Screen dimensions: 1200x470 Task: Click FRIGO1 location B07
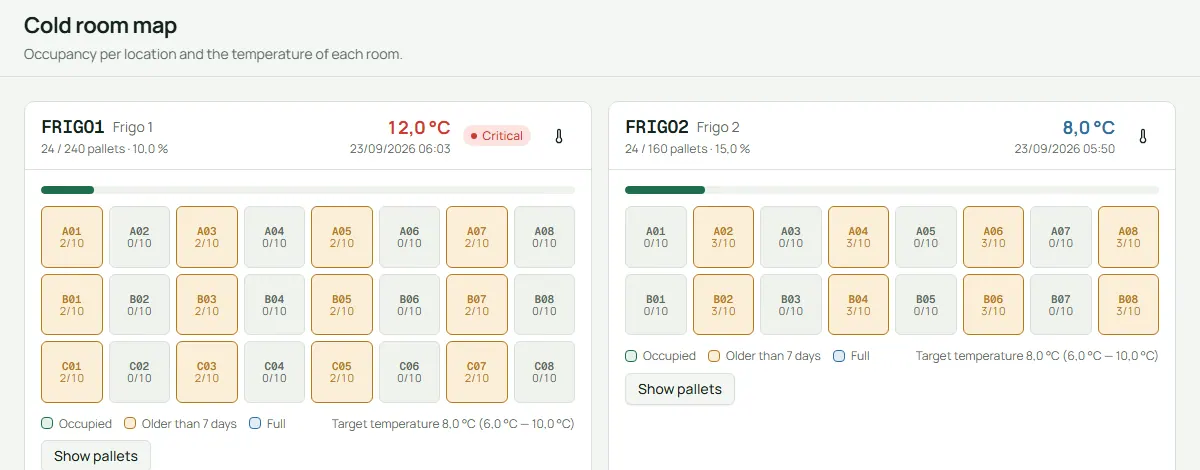(477, 304)
